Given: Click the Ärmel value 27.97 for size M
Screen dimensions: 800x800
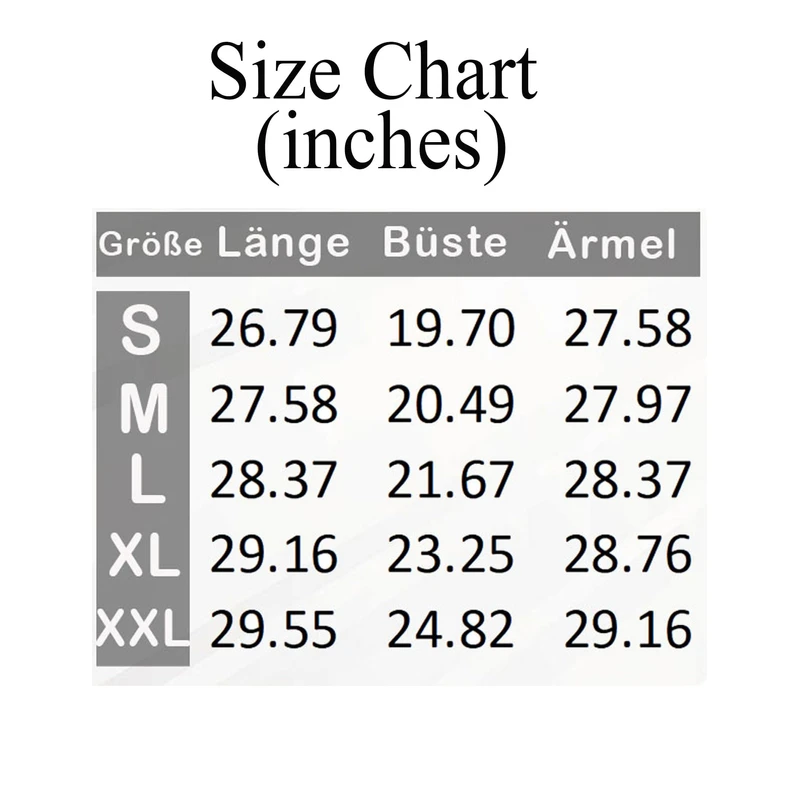Looking at the screenshot, I should pos(627,406).
